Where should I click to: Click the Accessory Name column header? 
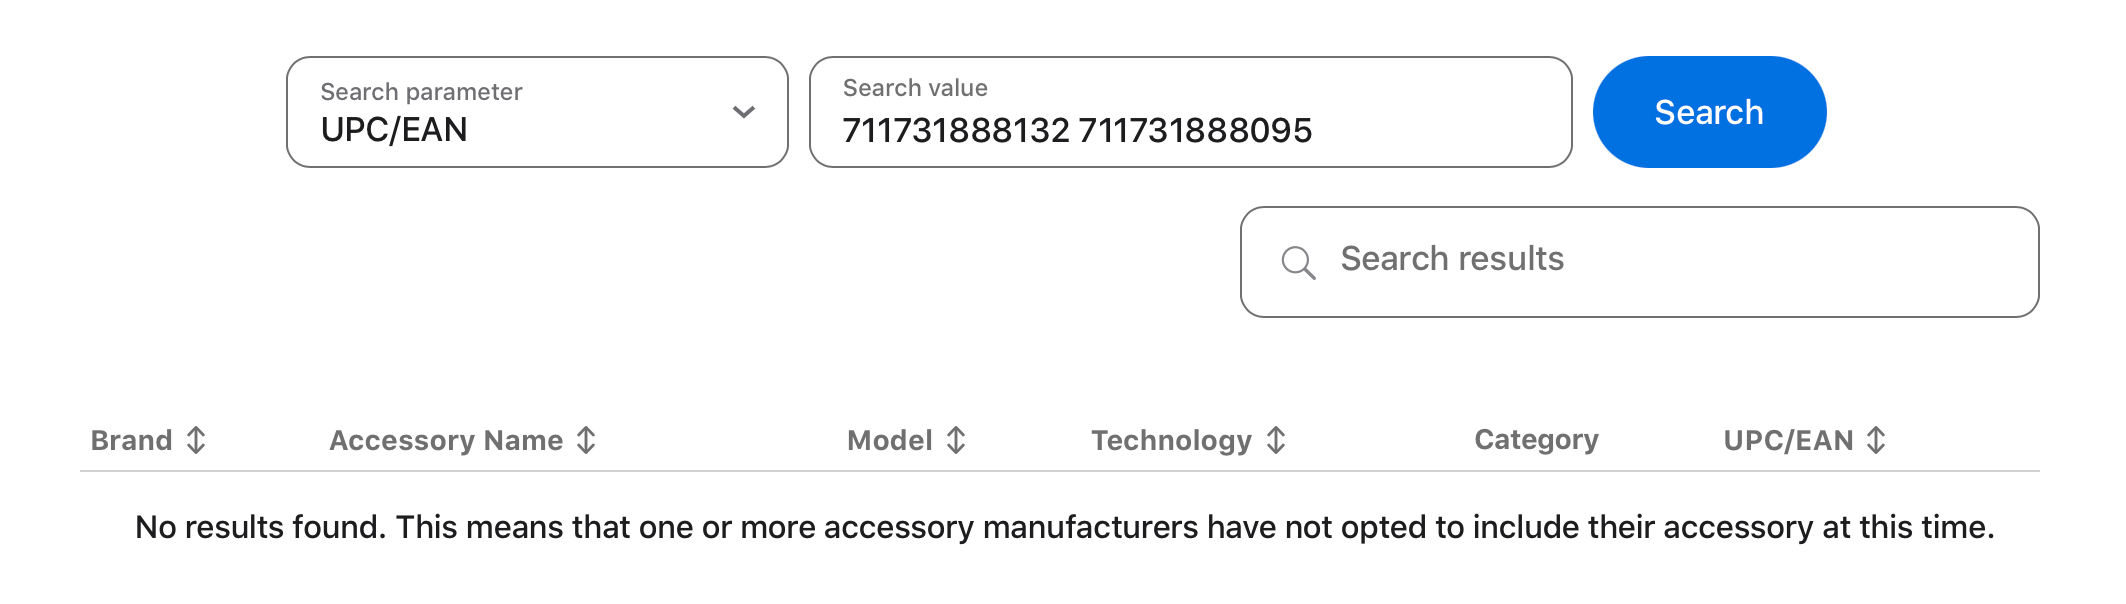click(x=446, y=440)
